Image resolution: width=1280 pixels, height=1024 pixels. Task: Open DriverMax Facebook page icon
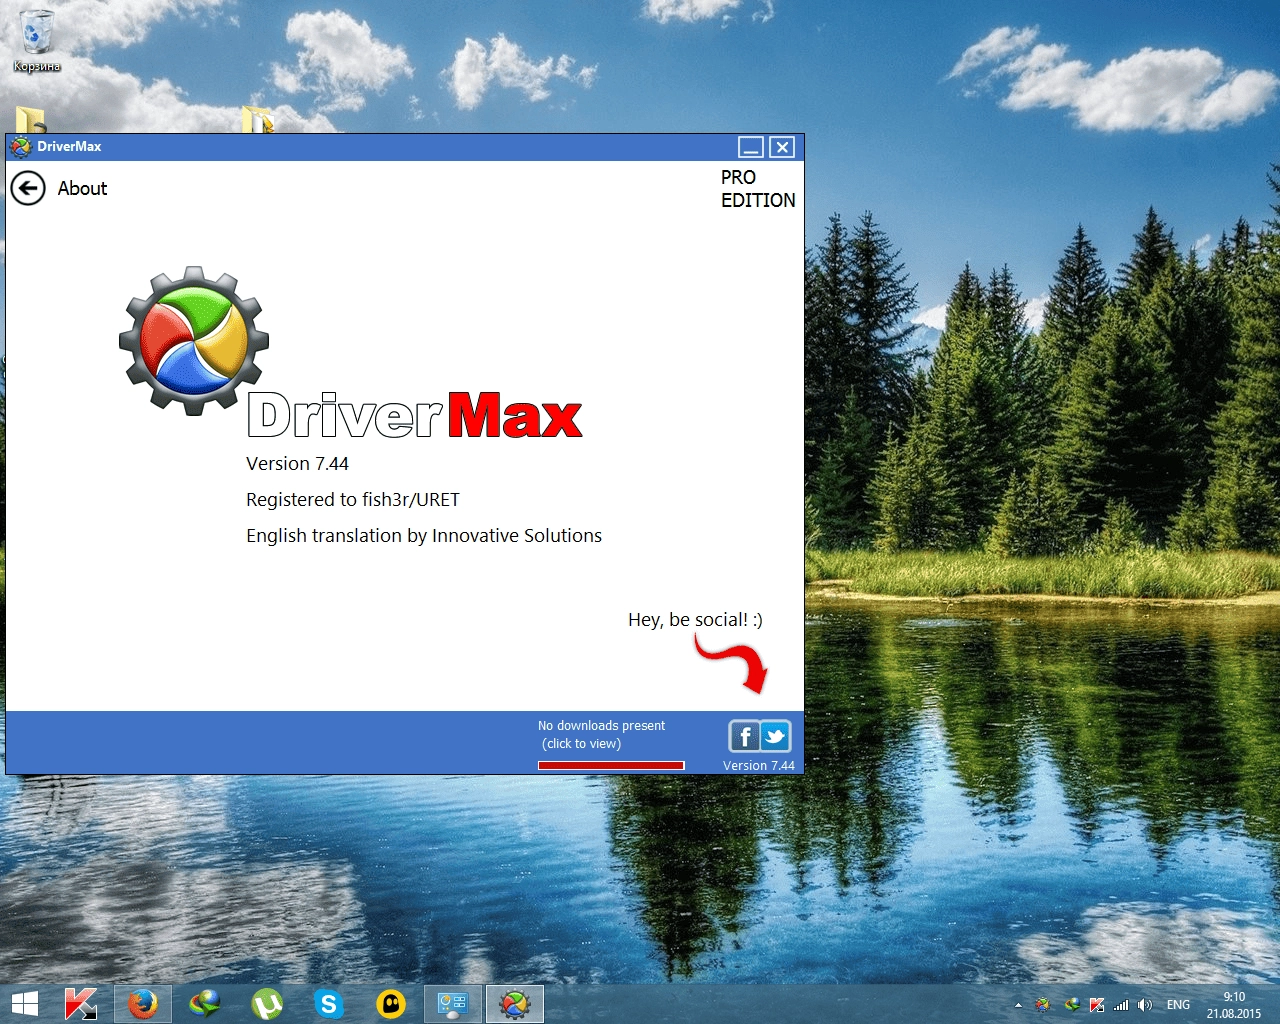(x=744, y=736)
